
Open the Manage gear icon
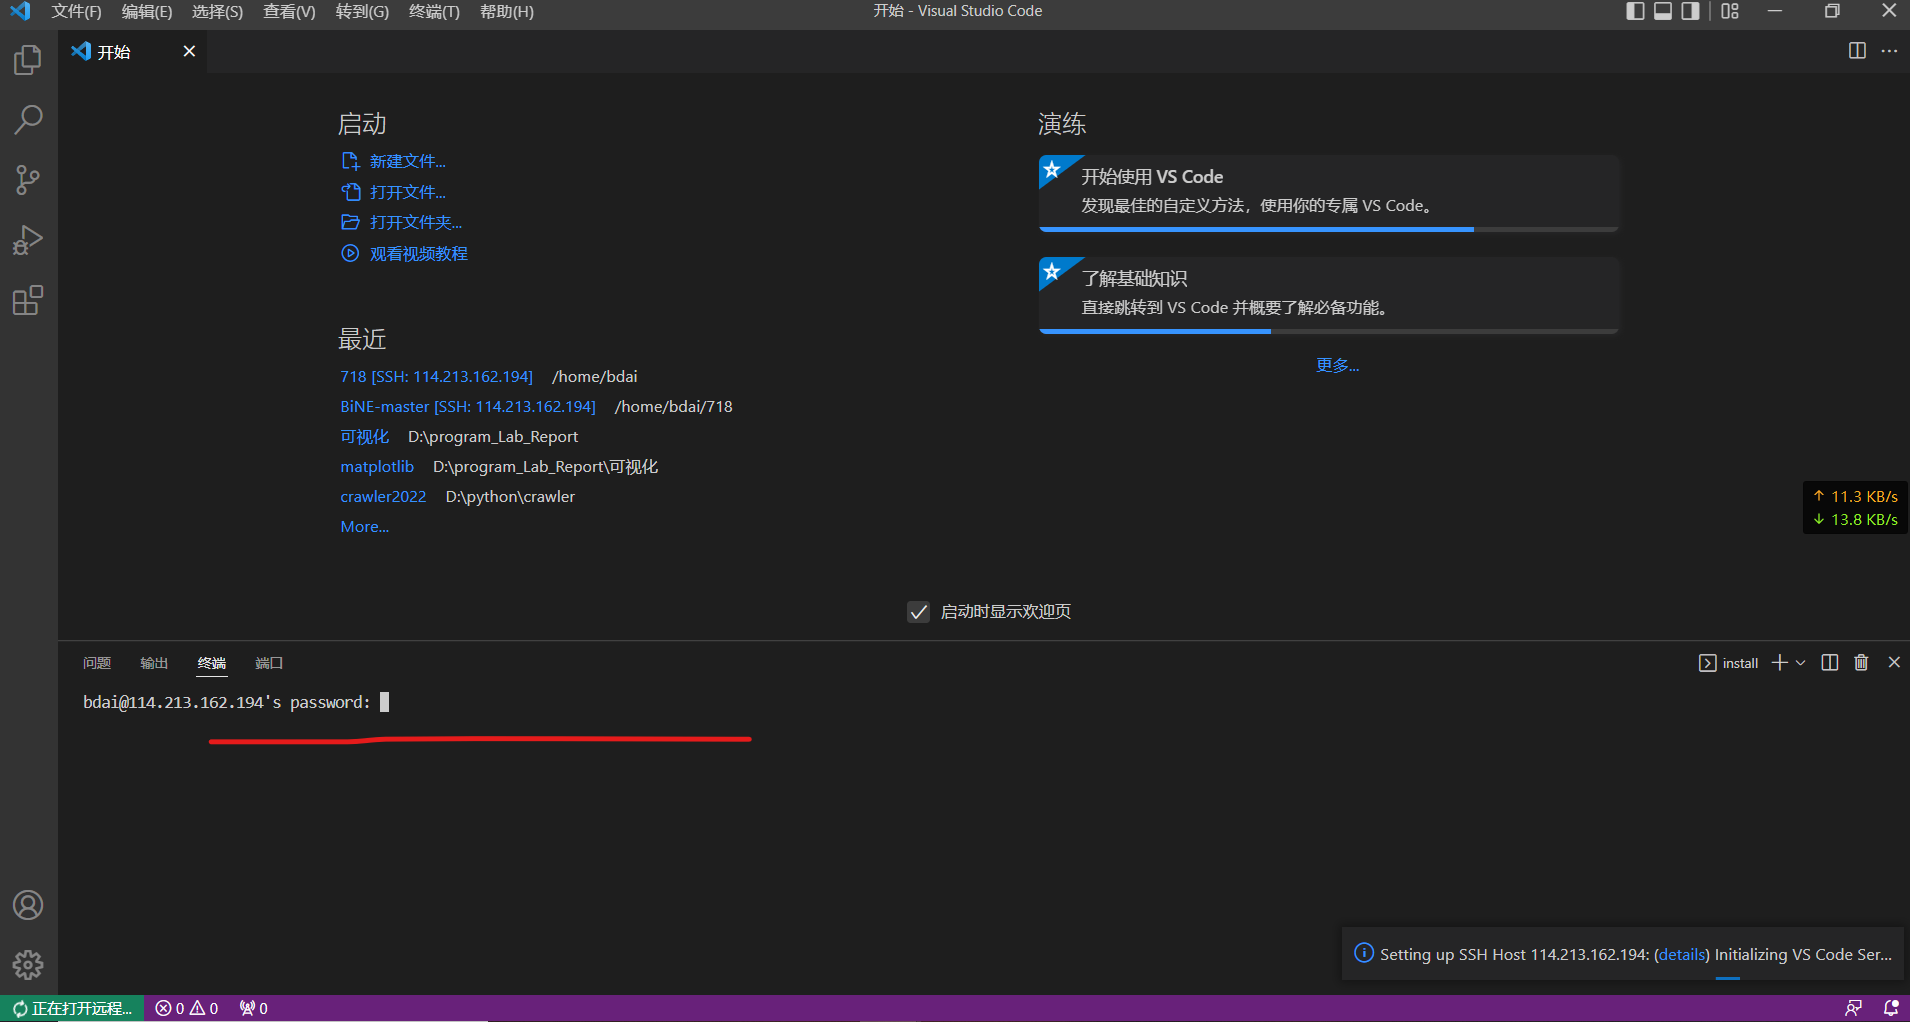click(x=28, y=965)
